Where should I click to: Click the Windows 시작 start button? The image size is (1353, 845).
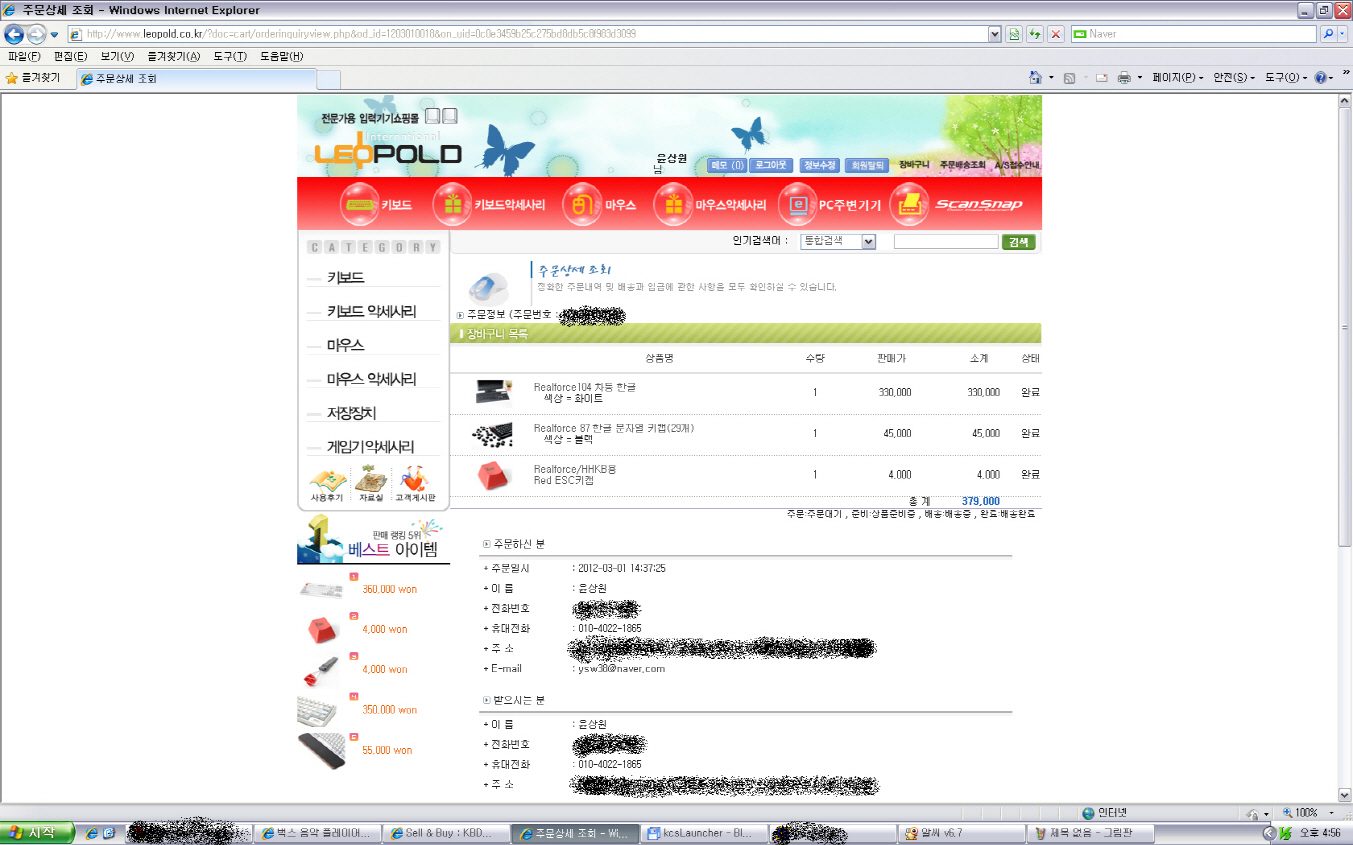[37, 832]
